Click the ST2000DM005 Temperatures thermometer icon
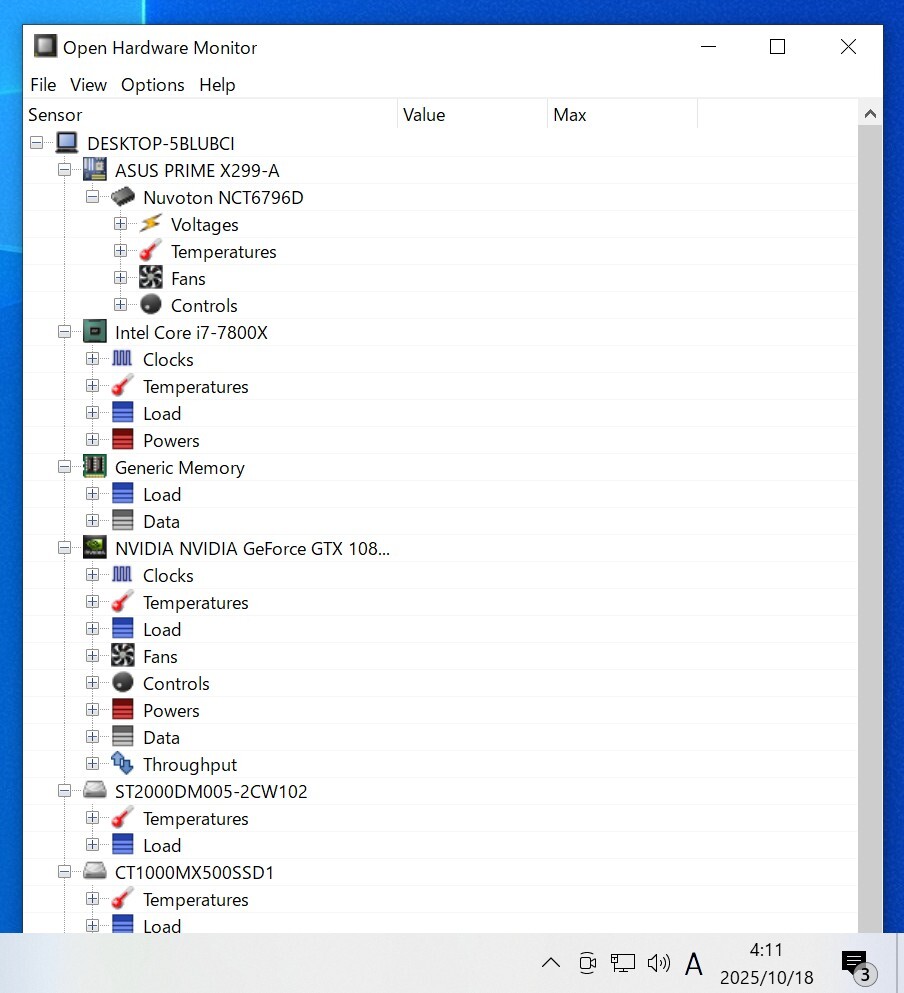 pyautogui.click(x=122, y=818)
